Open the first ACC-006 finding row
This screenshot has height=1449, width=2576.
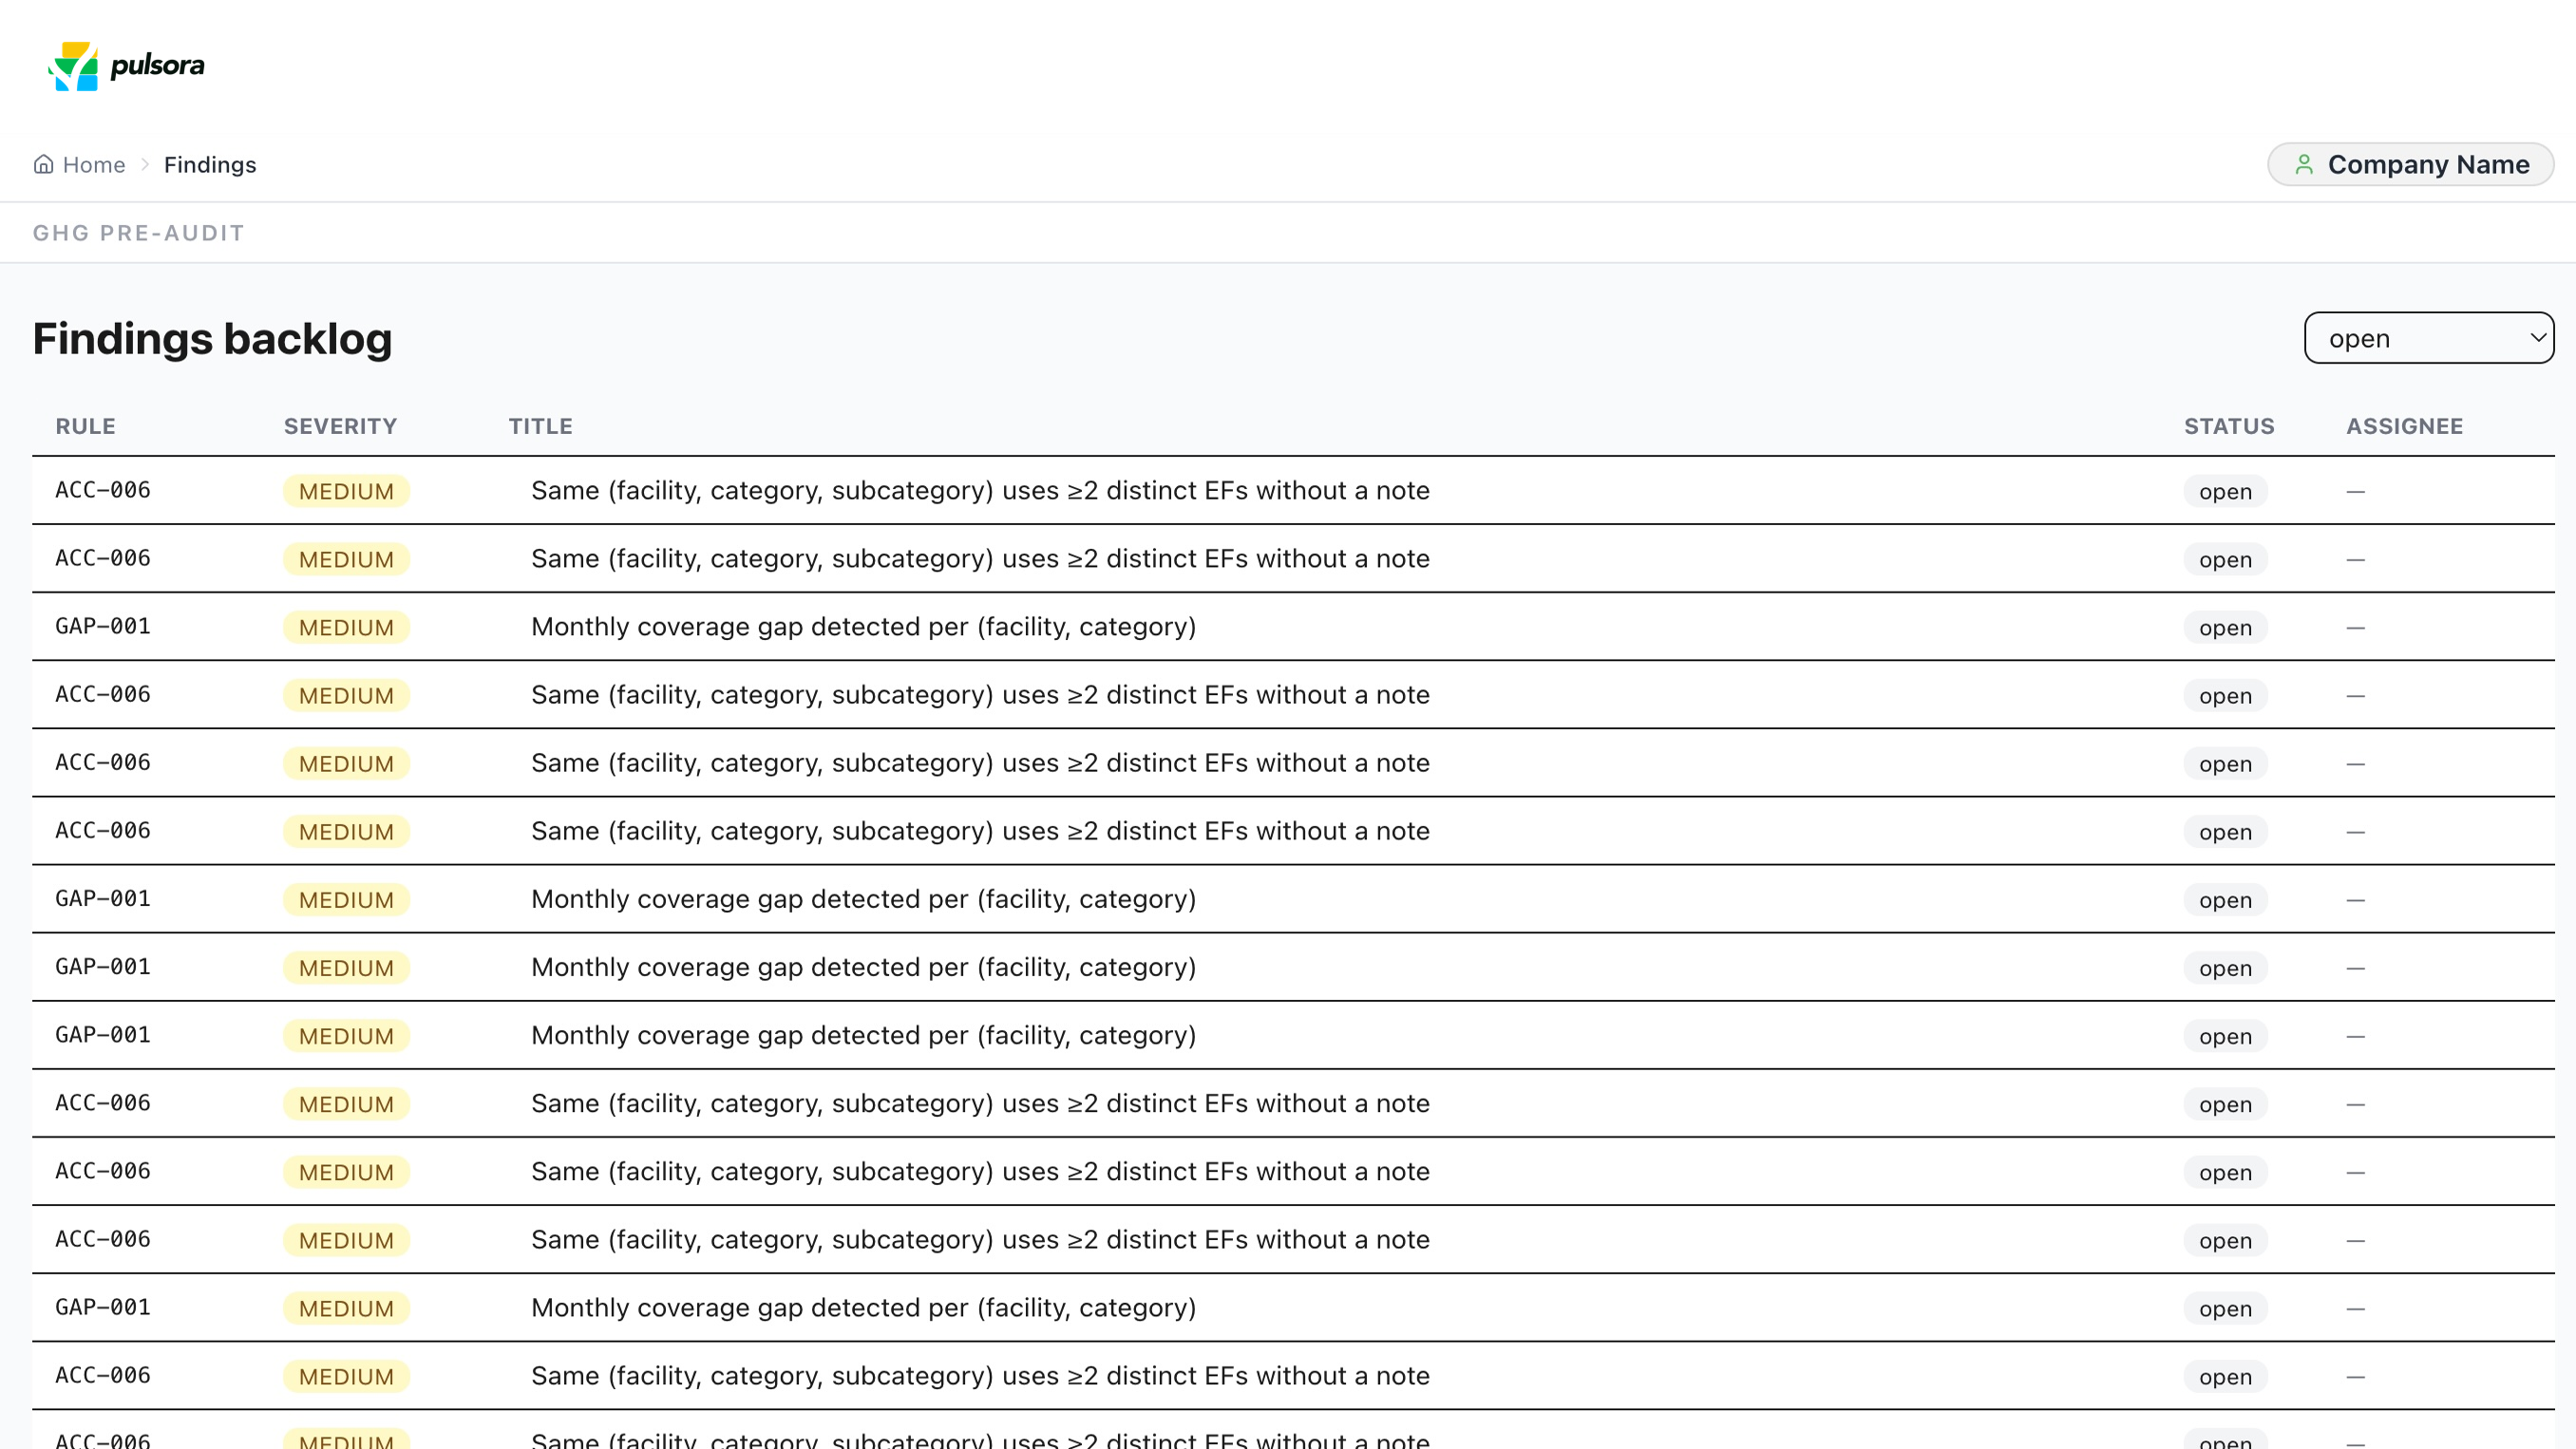[x=1293, y=490]
